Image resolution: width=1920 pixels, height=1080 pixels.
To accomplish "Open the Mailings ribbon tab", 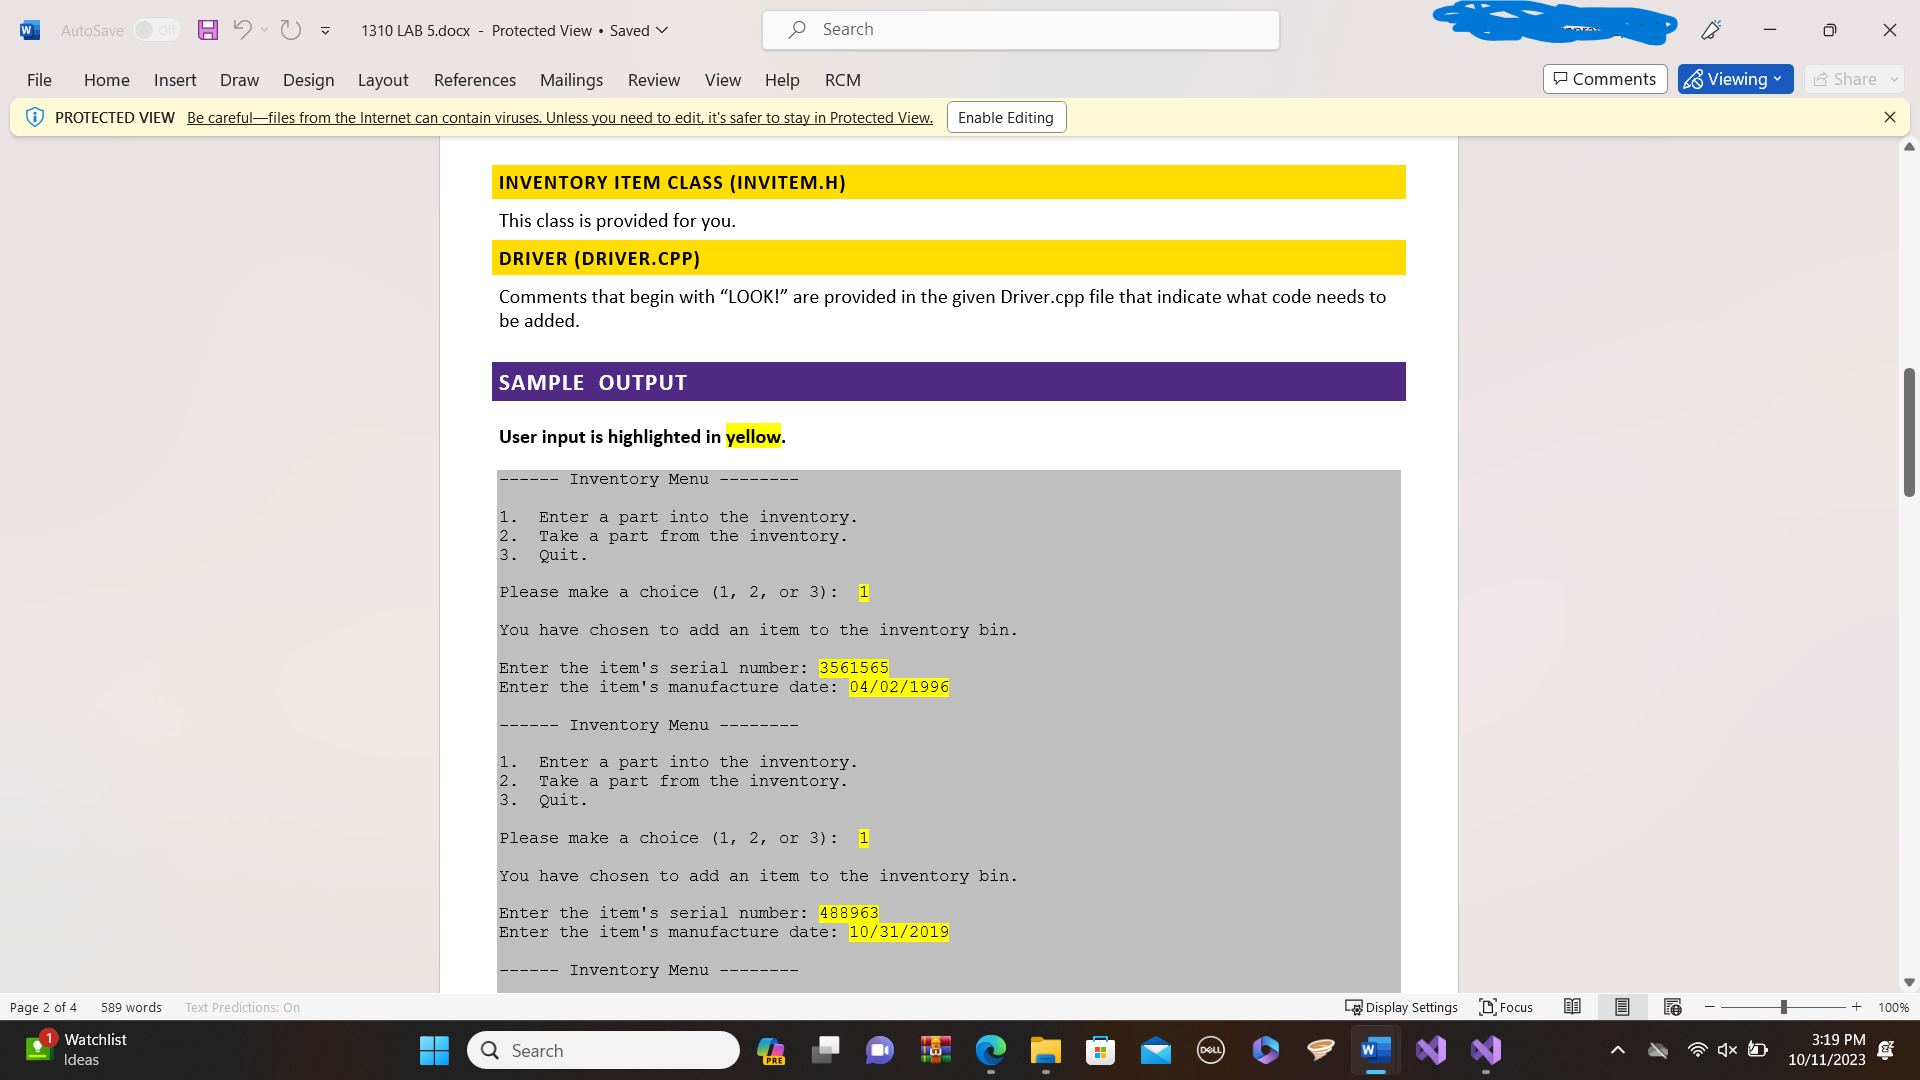I will pyautogui.click(x=571, y=80).
